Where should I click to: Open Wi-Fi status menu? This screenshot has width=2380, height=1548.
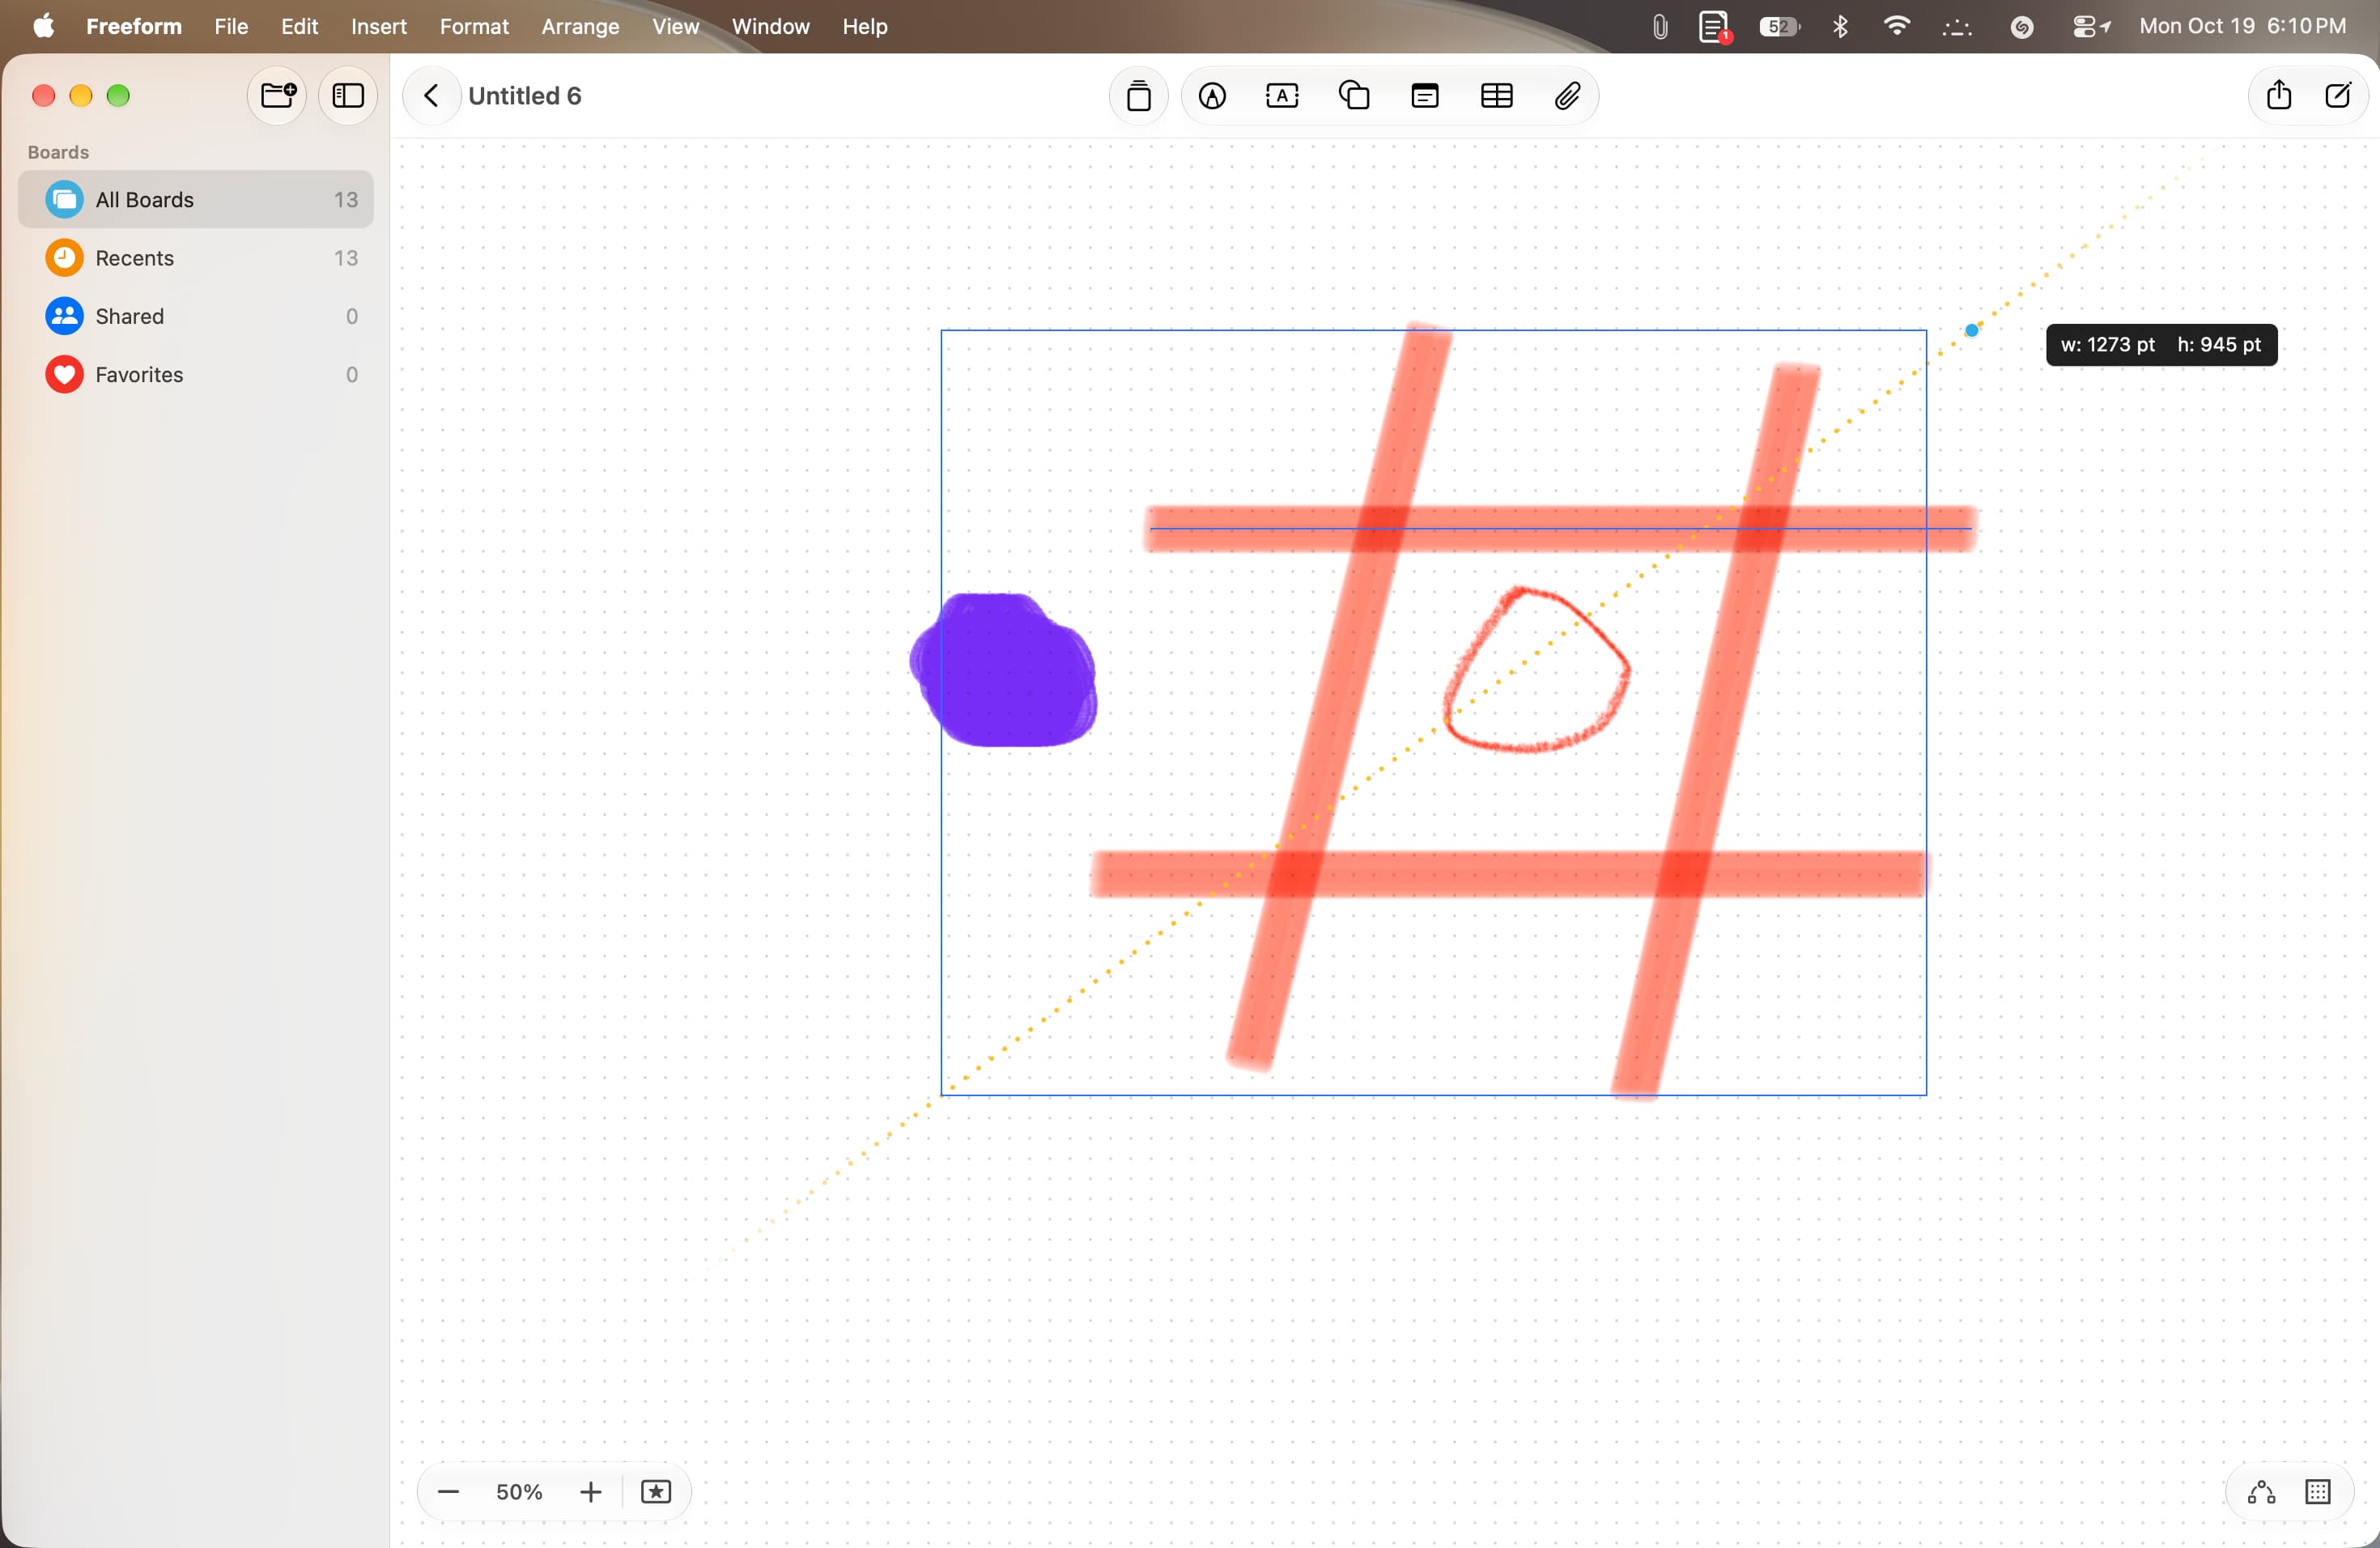pos(1896,26)
